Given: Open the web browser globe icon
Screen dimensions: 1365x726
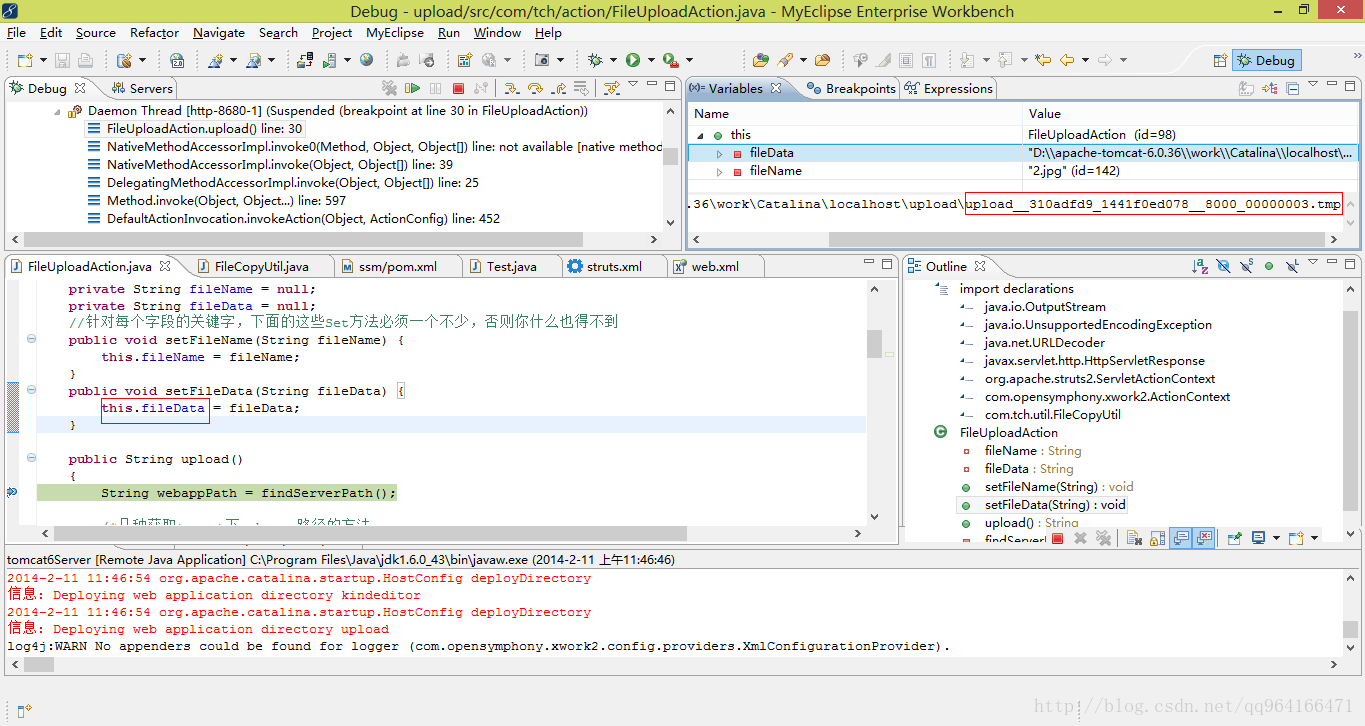Looking at the screenshot, I should 367,60.
